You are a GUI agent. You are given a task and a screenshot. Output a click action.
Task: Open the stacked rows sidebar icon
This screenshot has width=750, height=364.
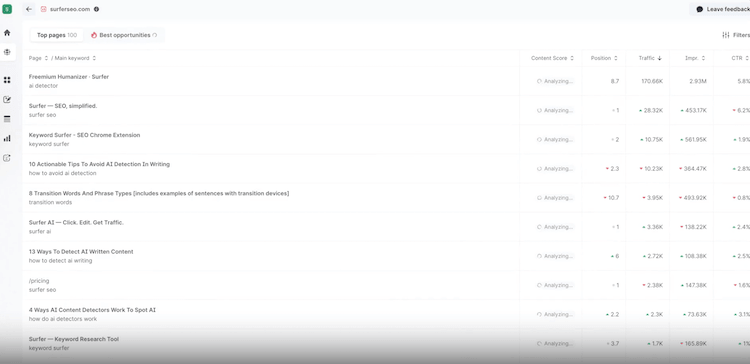[7, 119]
